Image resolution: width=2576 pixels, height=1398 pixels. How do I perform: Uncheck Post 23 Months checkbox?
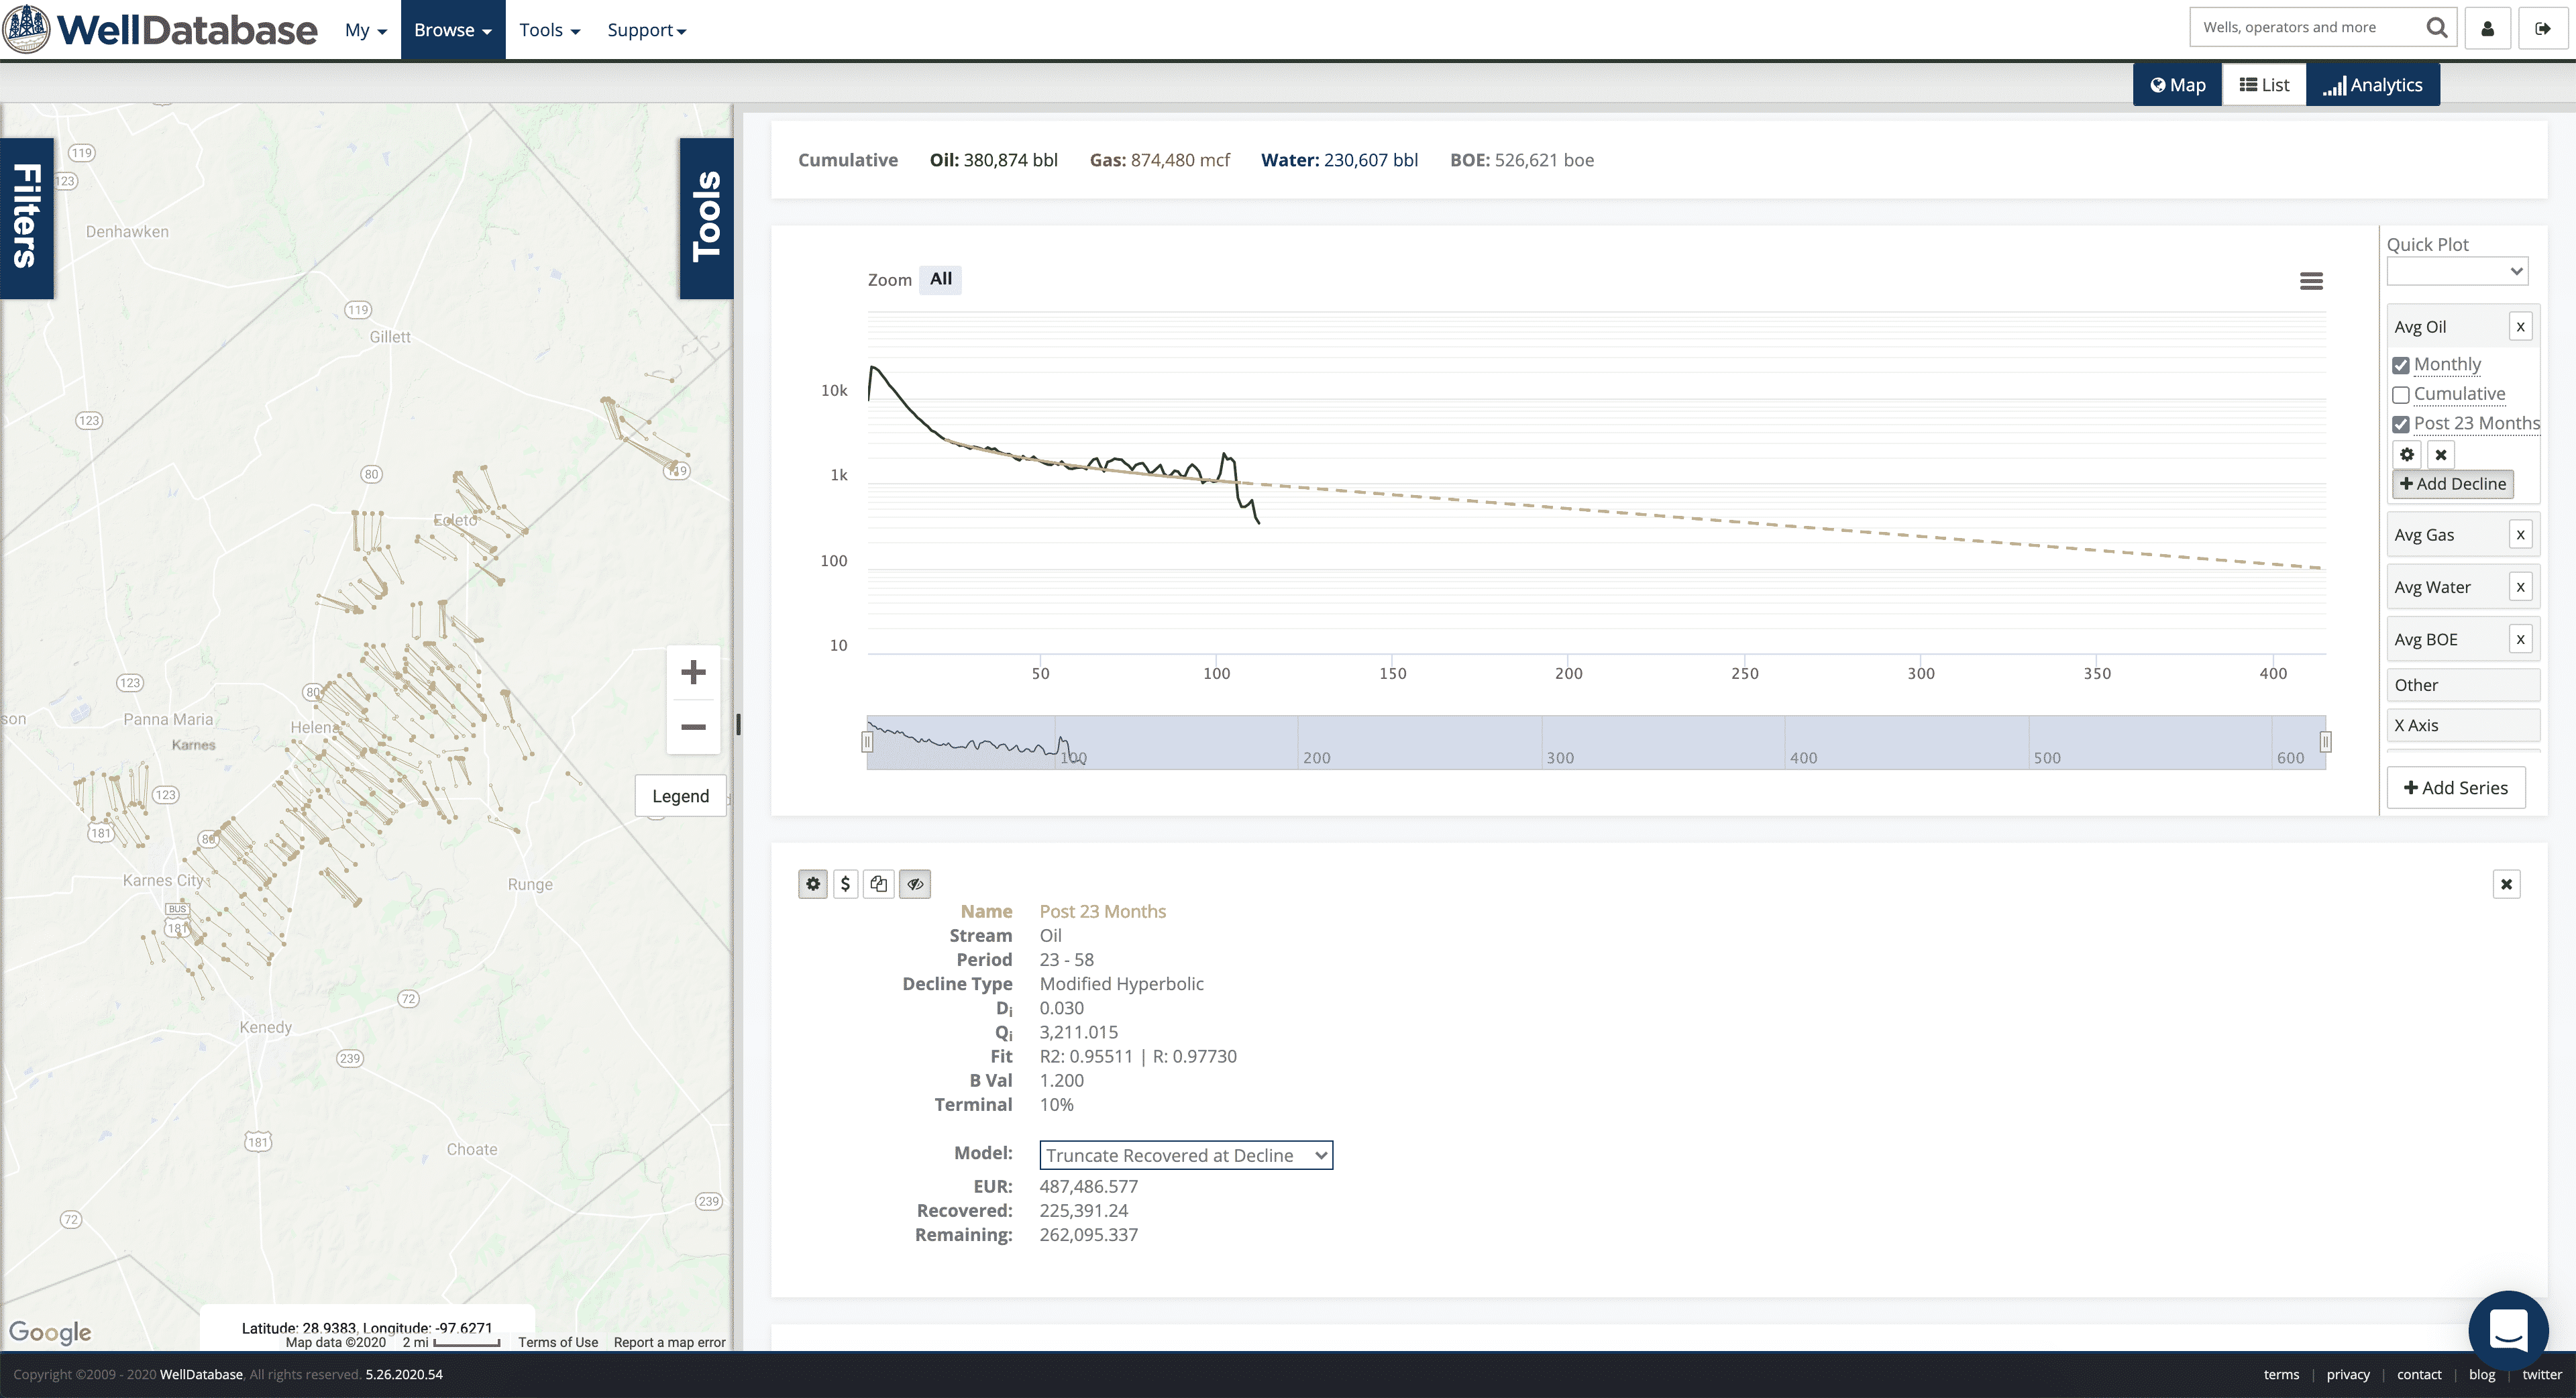[2401, 424]
